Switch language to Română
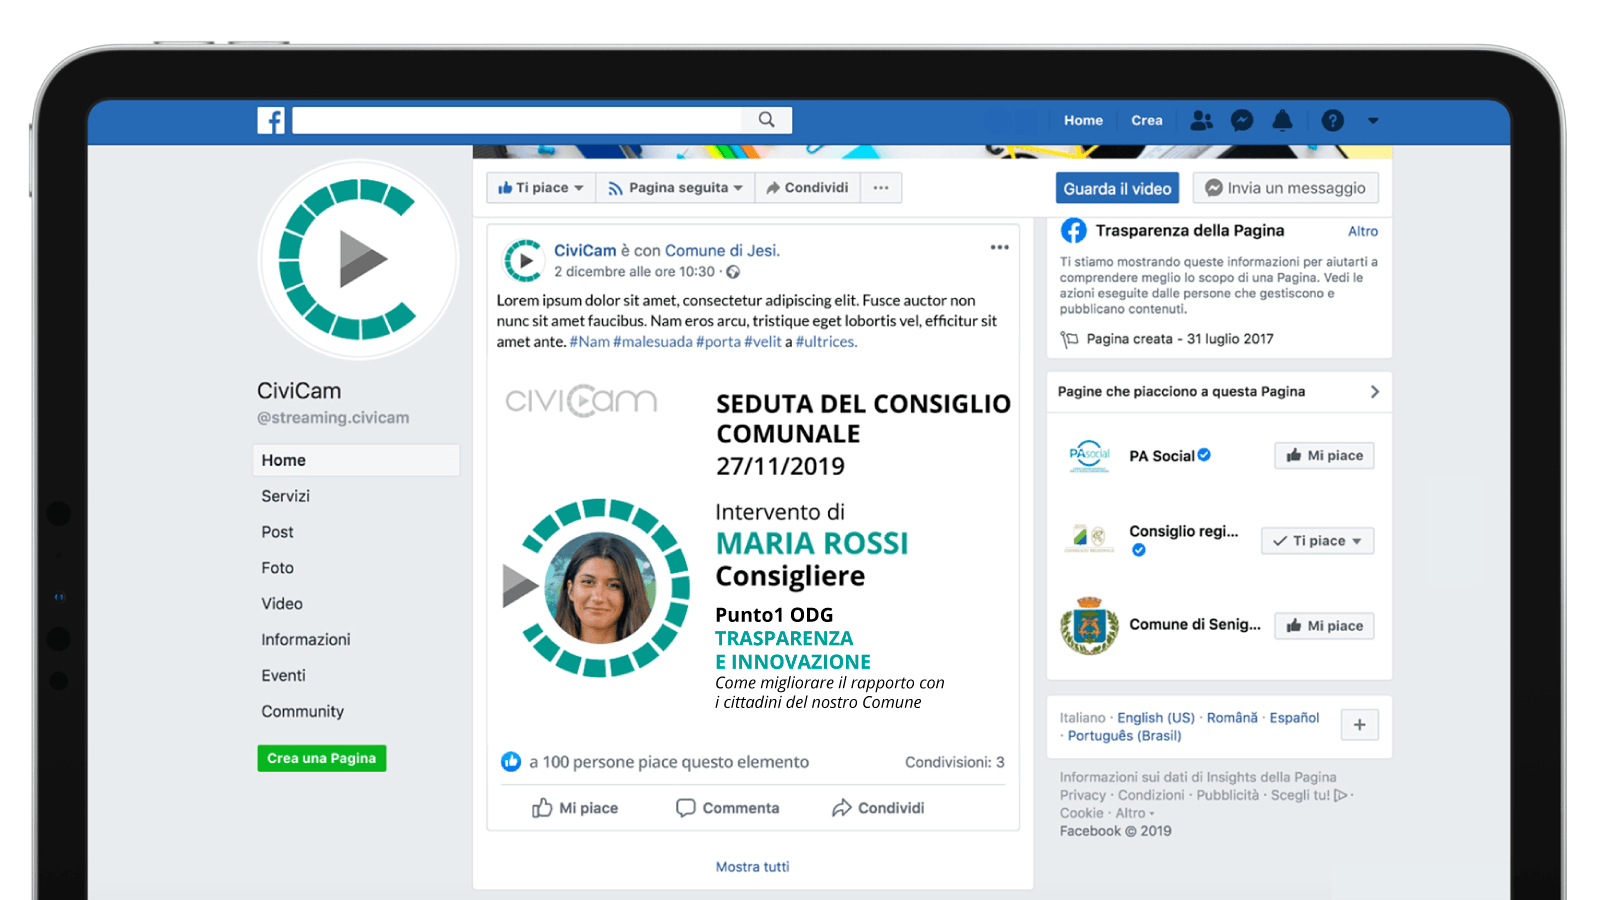Viewport: 1600px width, 900px height. [1232, 718]
